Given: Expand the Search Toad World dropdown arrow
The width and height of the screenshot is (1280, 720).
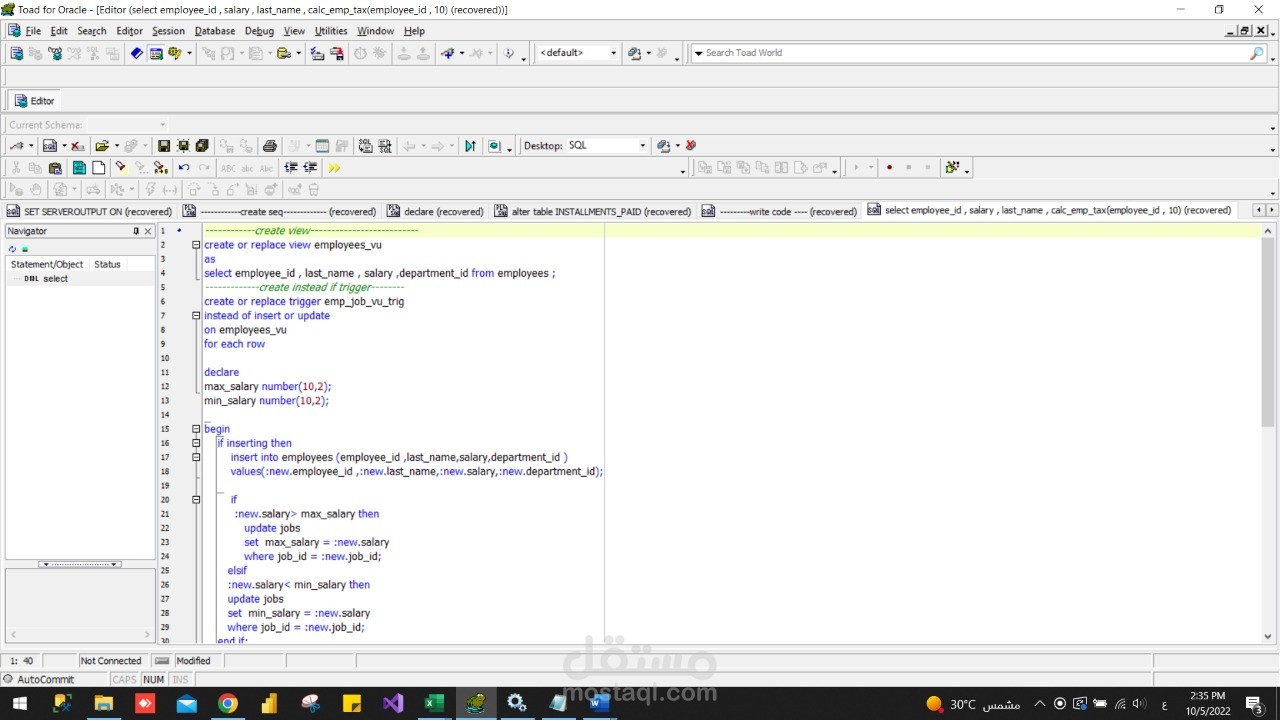Looking at the screenshot, I should point(698,53).
